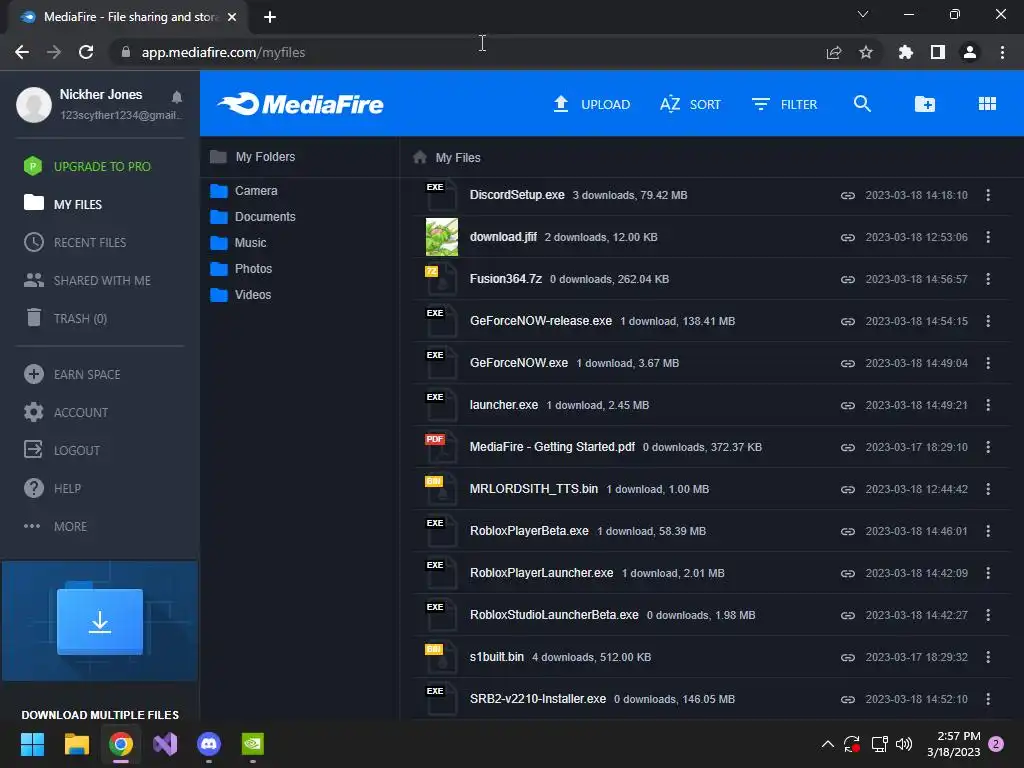Viewport: 1024px width, 768px height.
Task: Open the Filter menu
Action: [784, 104]
